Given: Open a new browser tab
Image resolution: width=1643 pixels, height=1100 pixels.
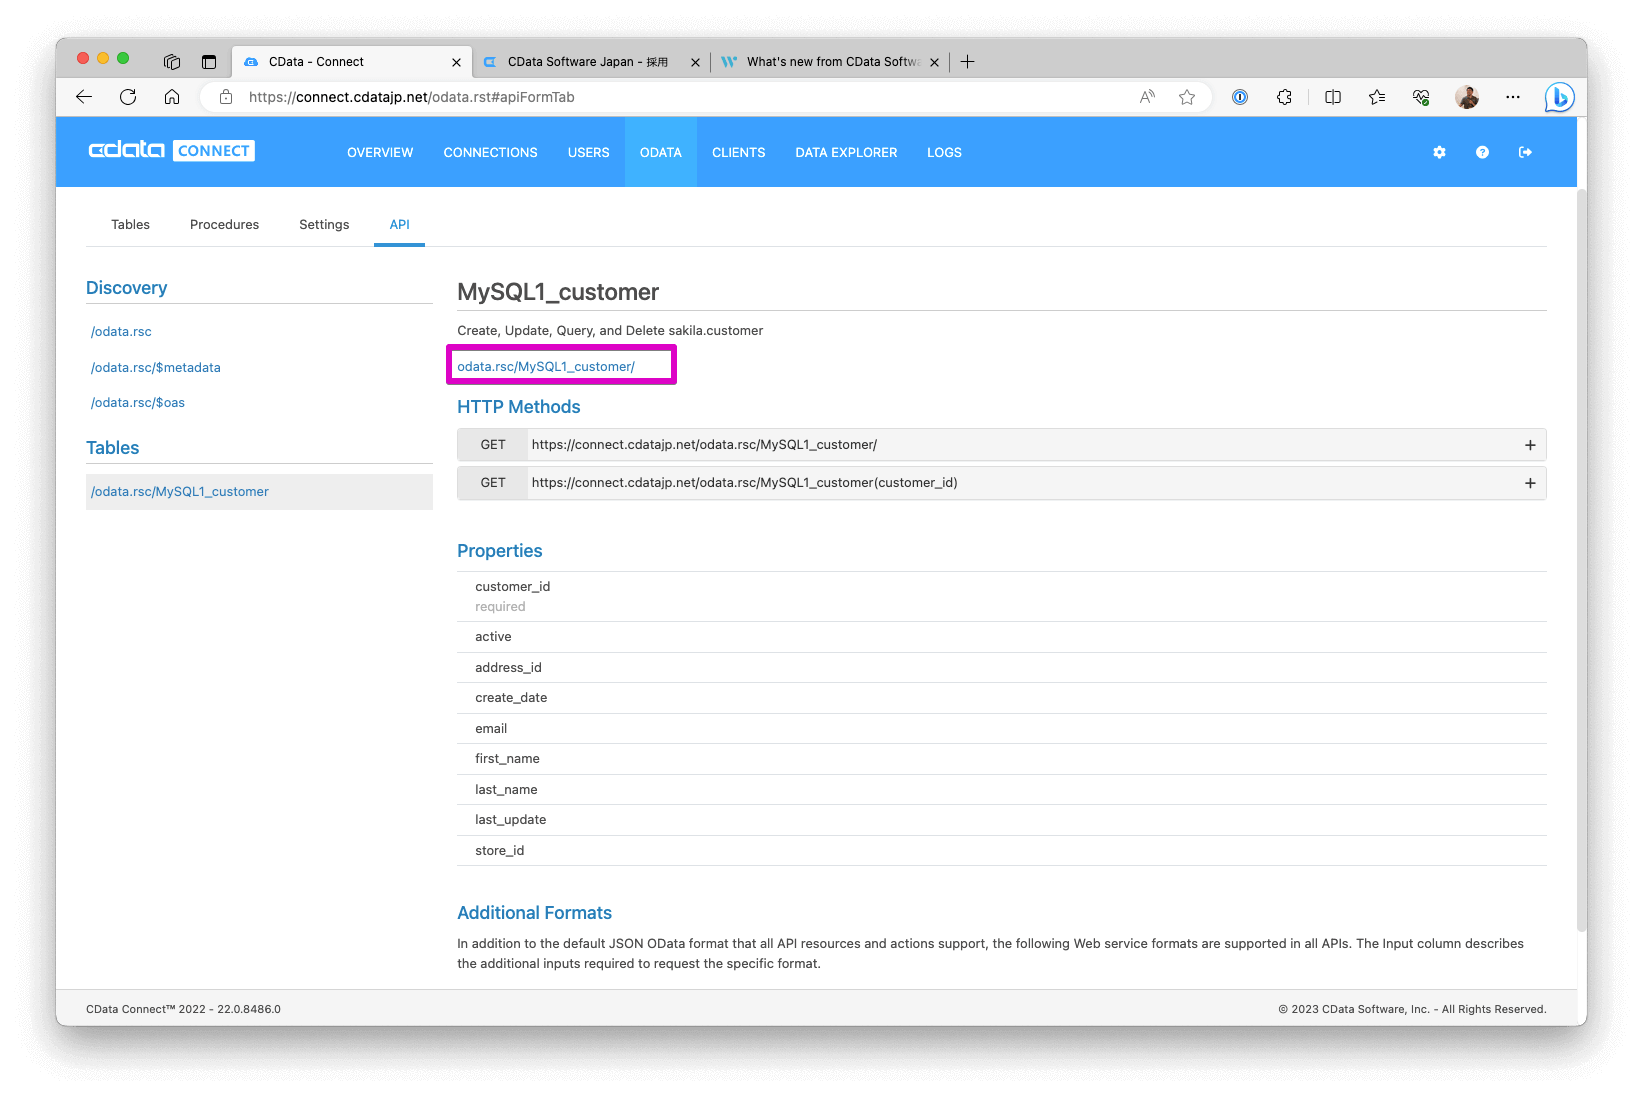Looking at the screenshot, I should [x=968, y=62].
